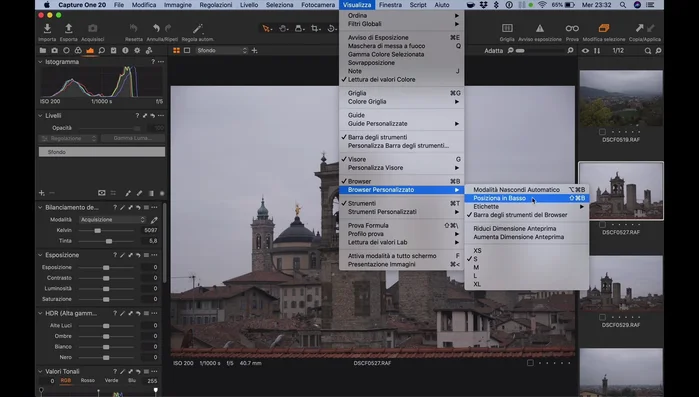699x397 pixels.
Task: Click the Resetta toolbar icon
Action: [133, 29]
